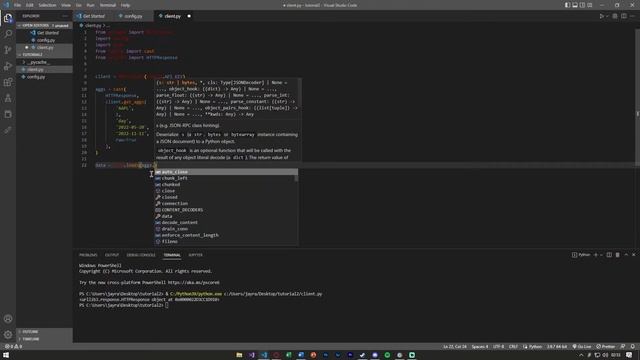
Task: Select config.py in Open Editors
Action: coord(44,40)
